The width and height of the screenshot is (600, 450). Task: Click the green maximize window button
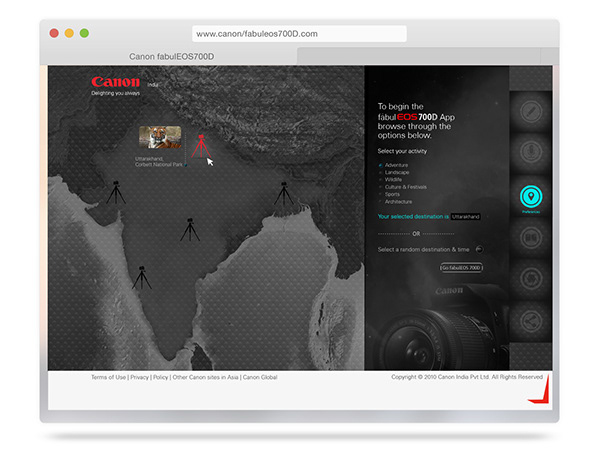click(84, 33)
